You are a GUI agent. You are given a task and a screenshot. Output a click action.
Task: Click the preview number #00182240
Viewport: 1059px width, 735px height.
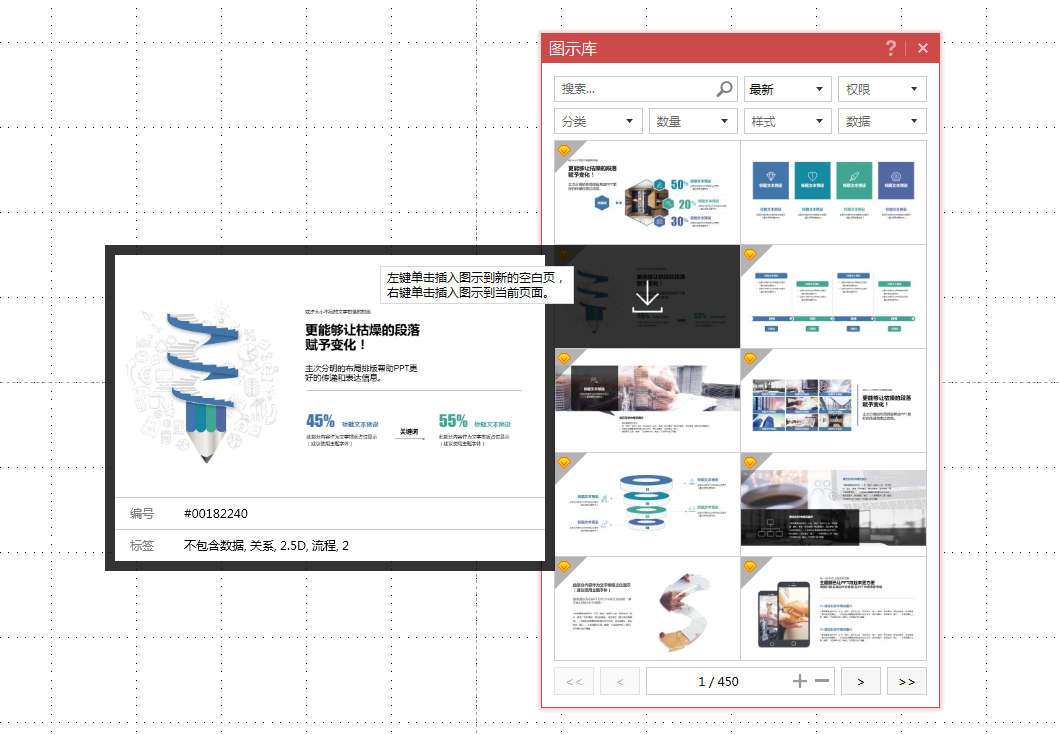coord(215,513)
